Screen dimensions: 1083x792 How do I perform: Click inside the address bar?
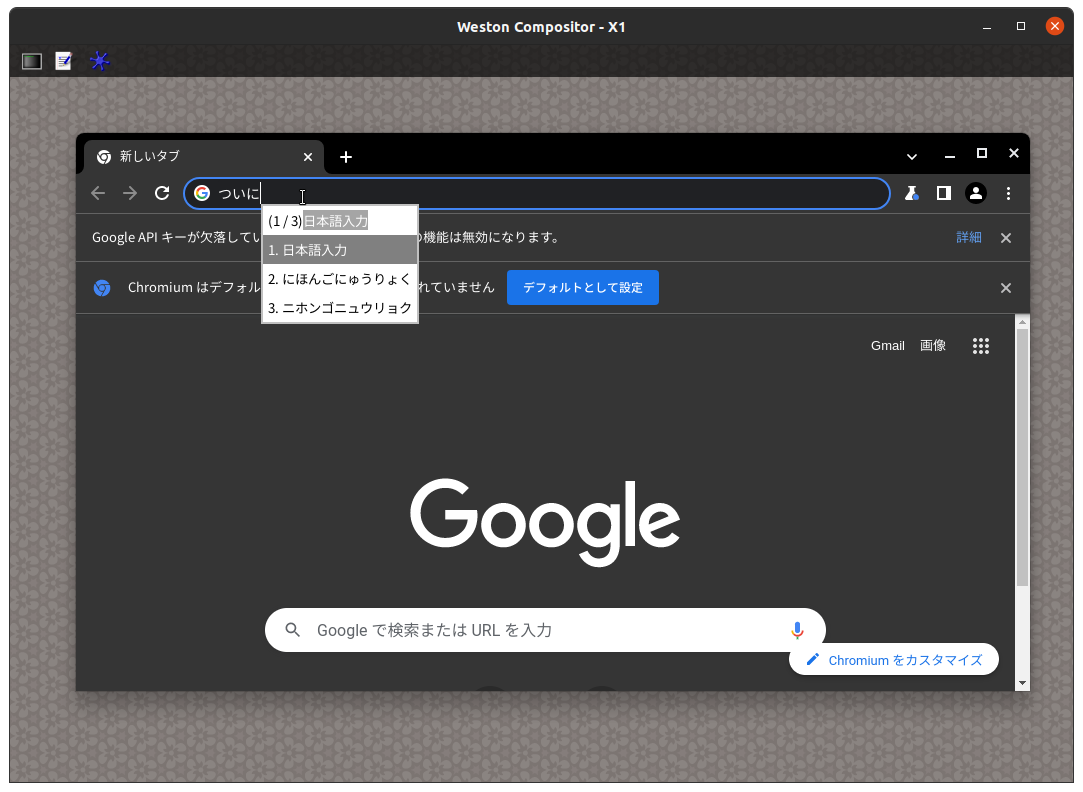(x=537, y=193)
